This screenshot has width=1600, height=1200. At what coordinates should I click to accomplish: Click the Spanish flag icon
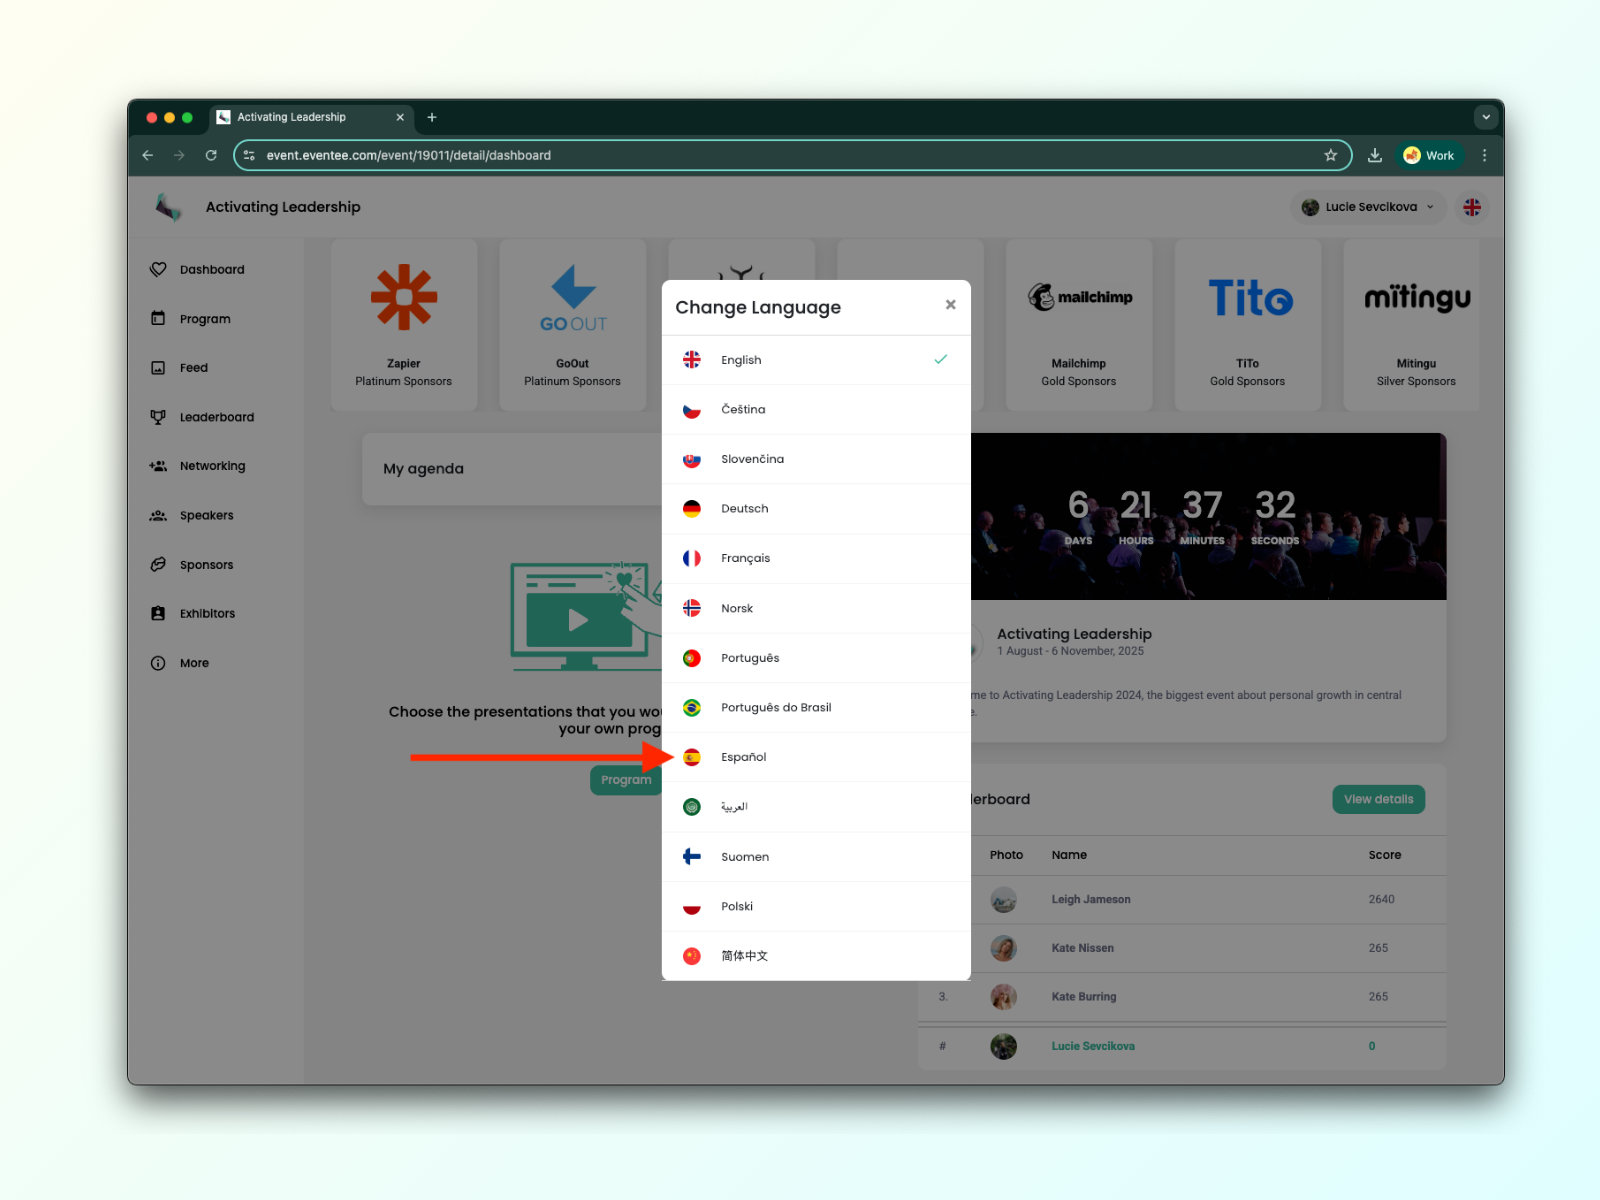pos(692,757)
